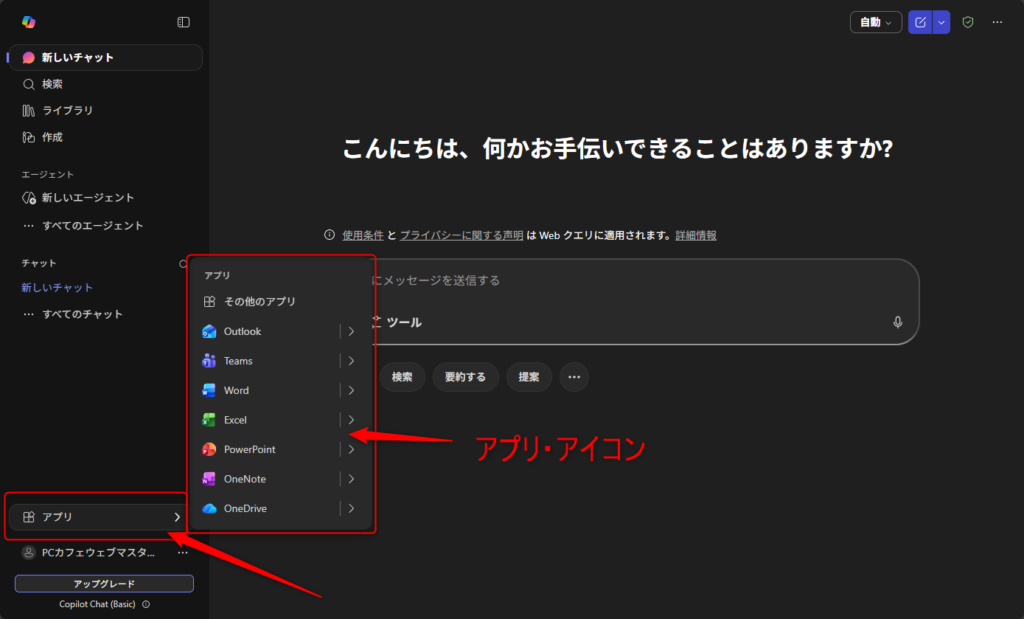Open Excel from the apps list
The height and width of the screenshot is (619, 1024).
coord(209,420)
